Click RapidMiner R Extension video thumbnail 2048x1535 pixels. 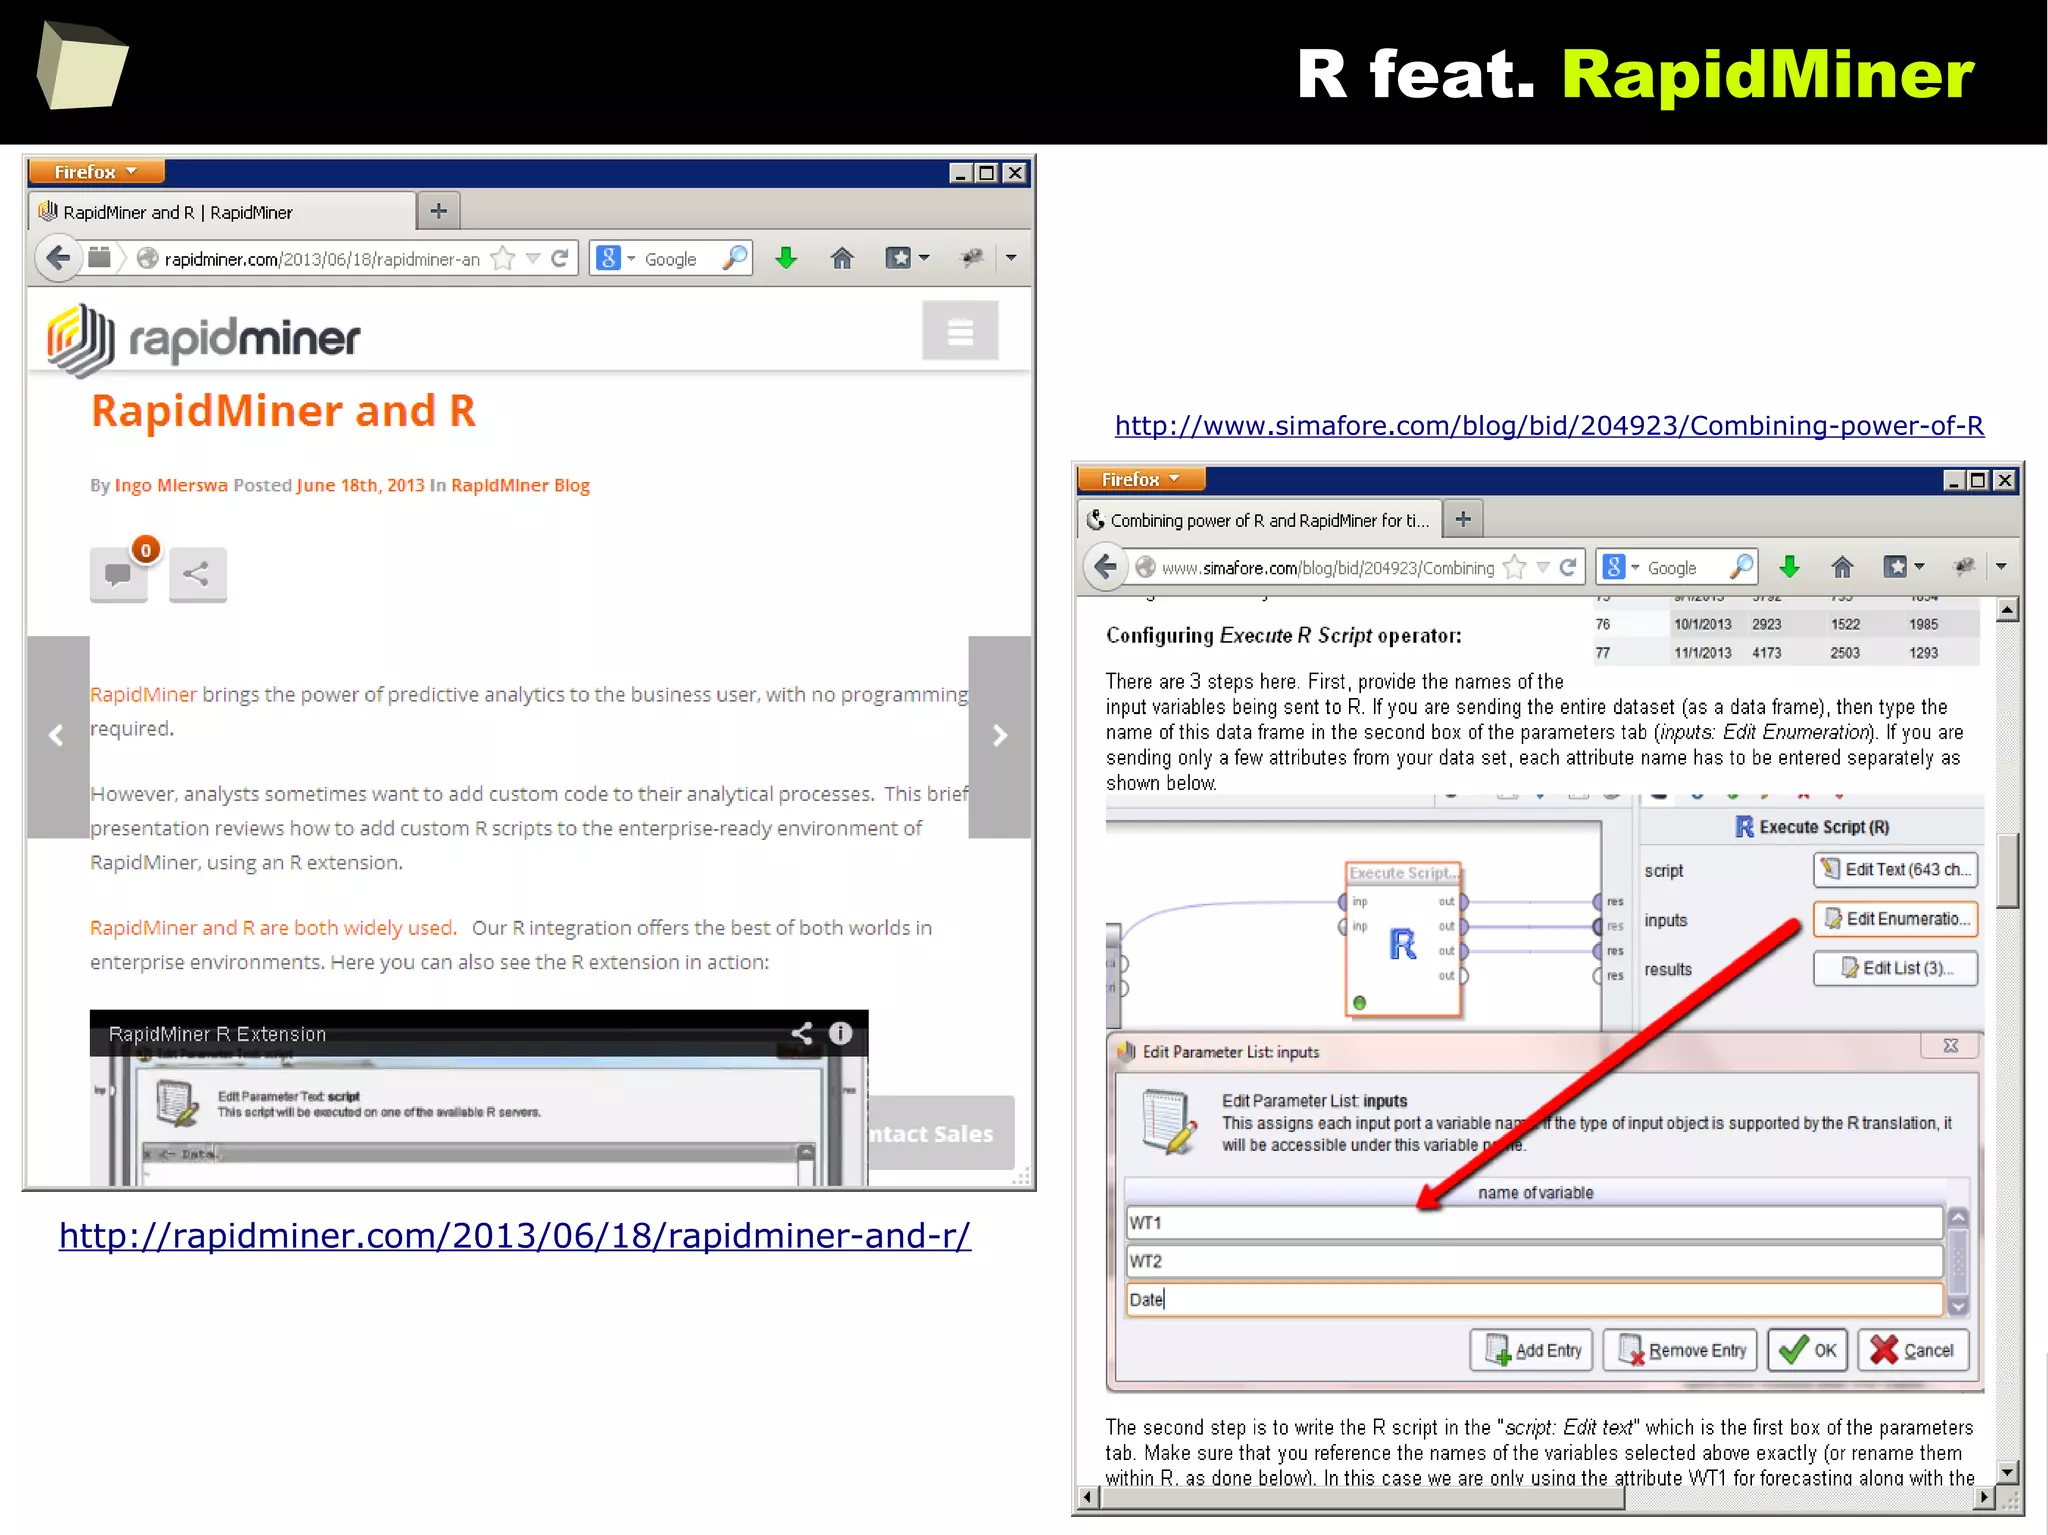click(x=479, y=1098)
